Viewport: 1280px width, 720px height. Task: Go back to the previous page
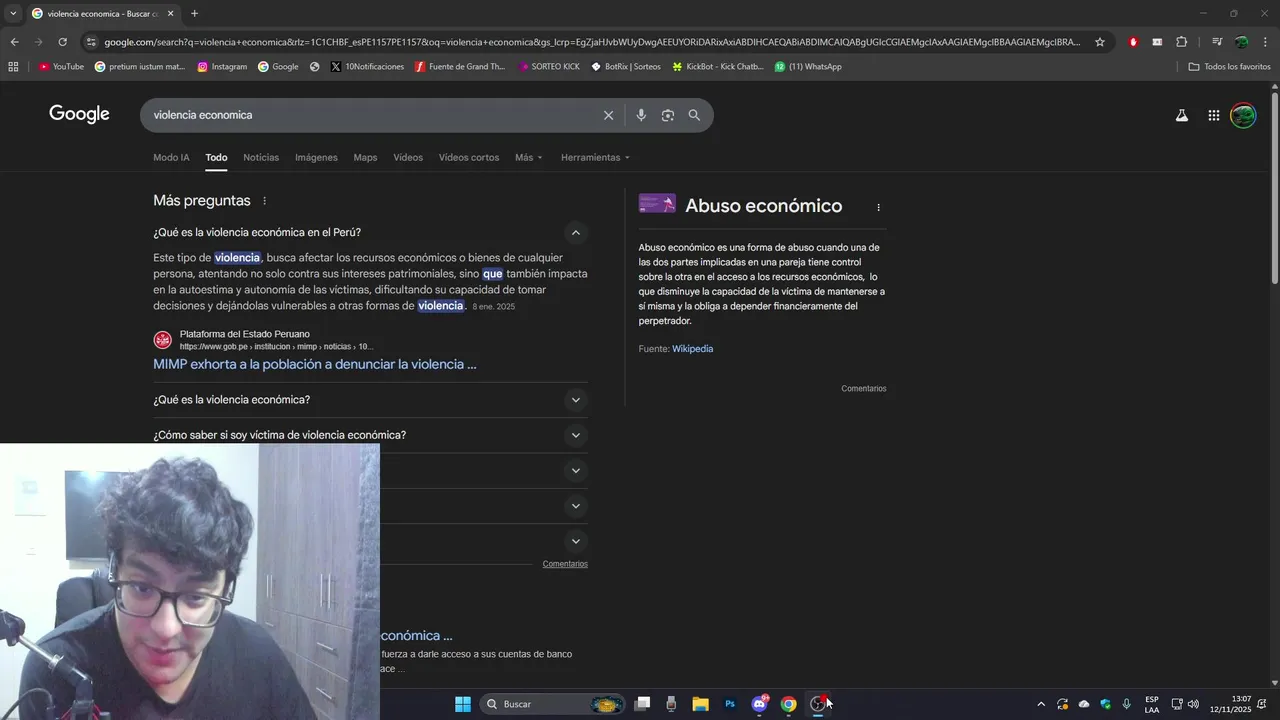click(14, 42)
